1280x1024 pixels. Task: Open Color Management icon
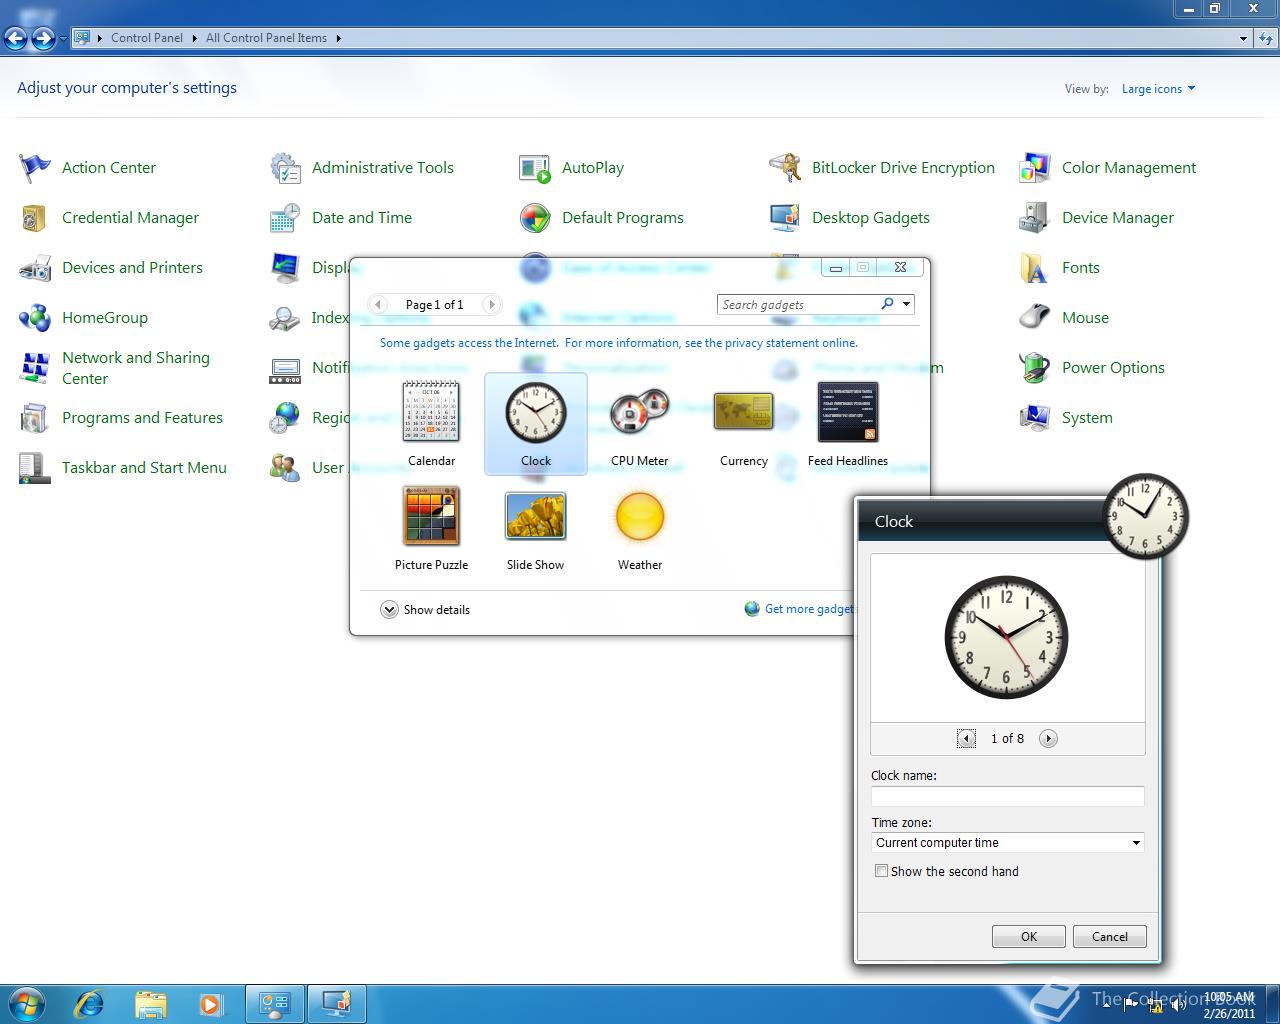tap(1035, 168)
